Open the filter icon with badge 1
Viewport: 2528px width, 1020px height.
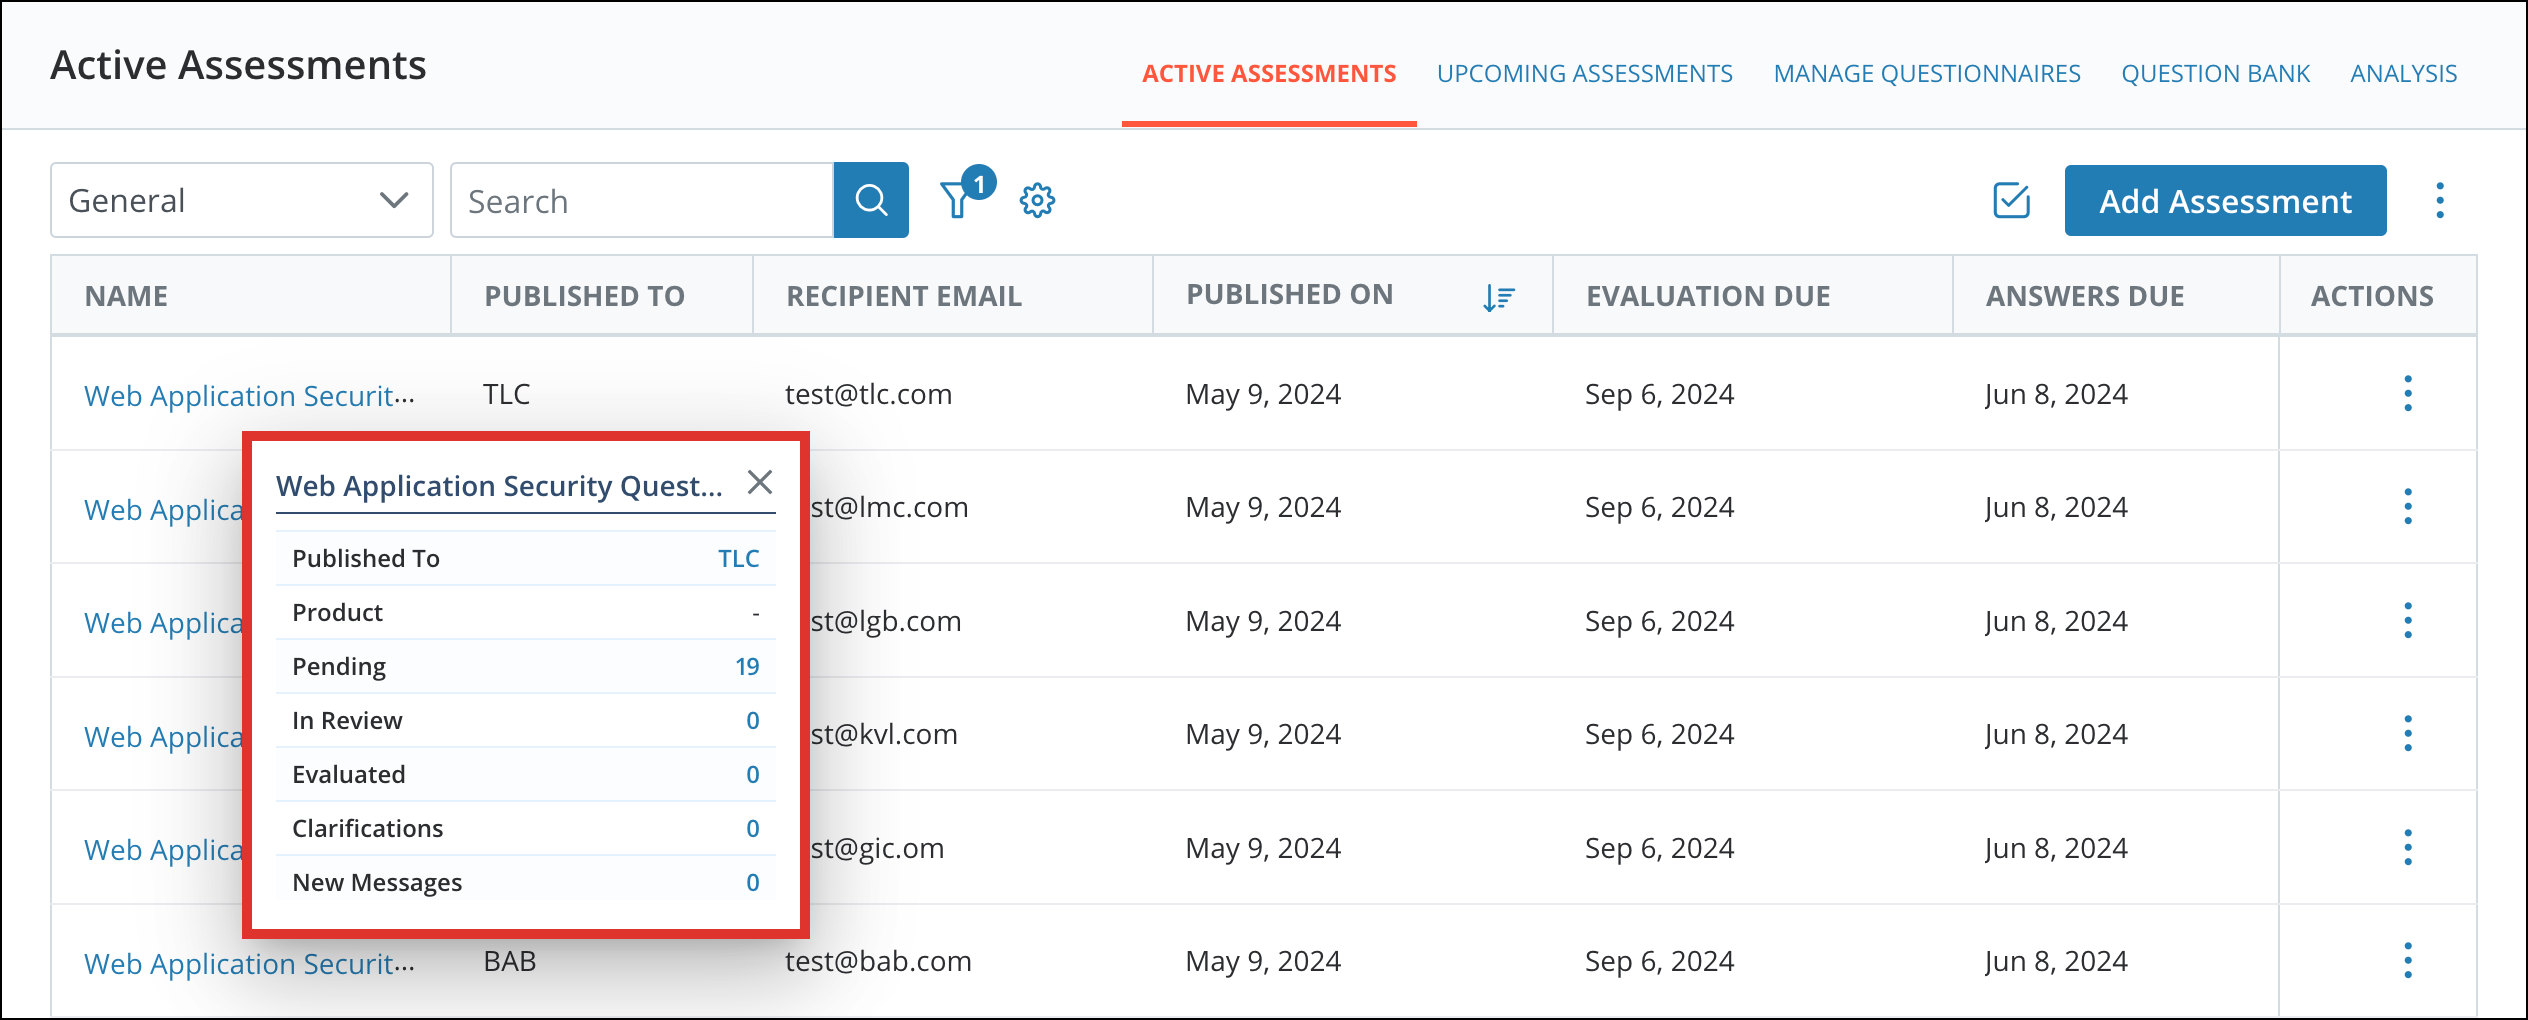pos(958,201)
